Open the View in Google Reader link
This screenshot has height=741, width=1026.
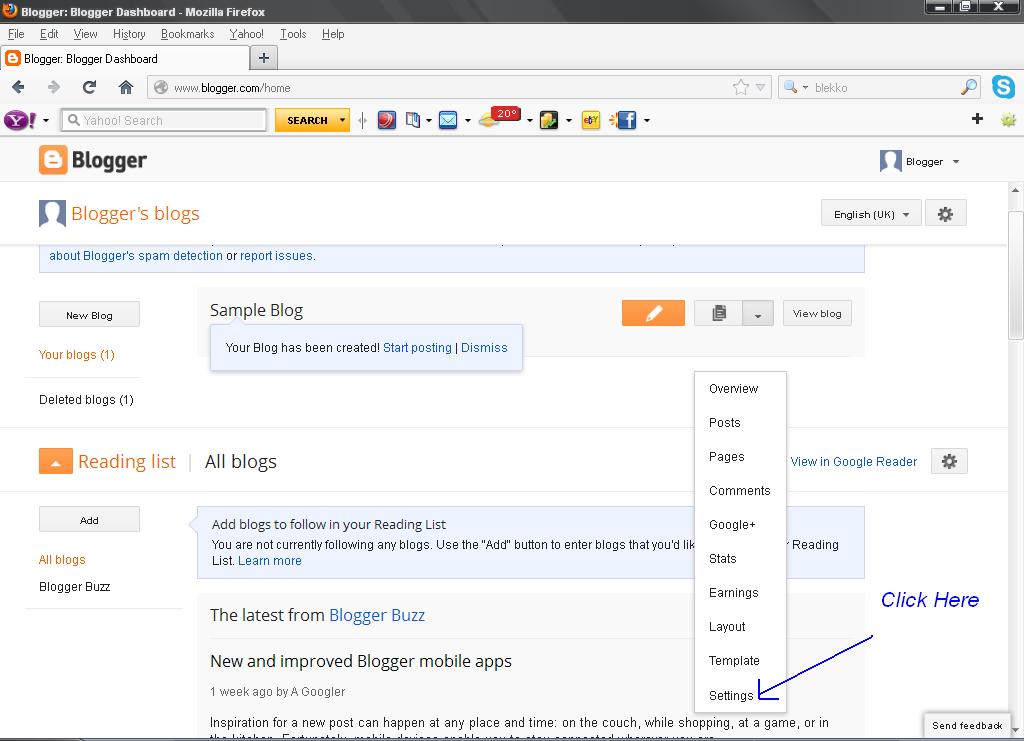click(x=853, y=461)
